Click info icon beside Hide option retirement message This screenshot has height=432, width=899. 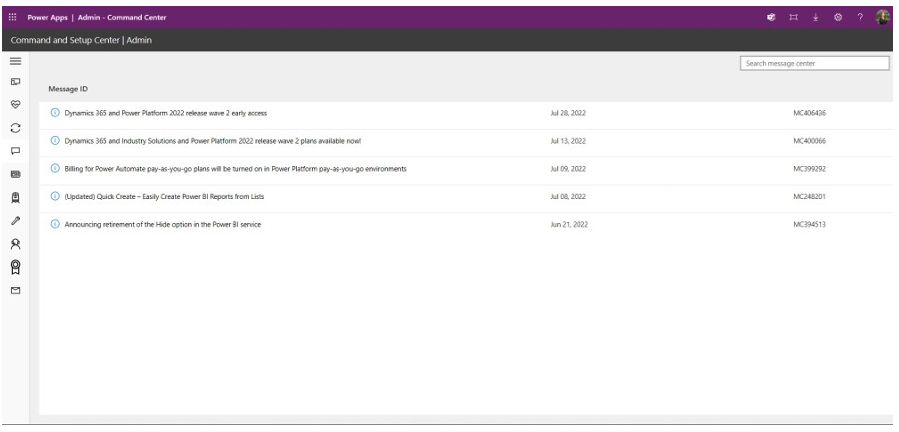[x=55, y=225]
